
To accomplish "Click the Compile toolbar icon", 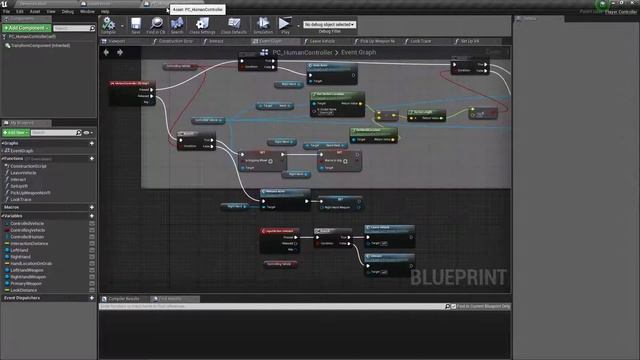I will tap(109, 25).
